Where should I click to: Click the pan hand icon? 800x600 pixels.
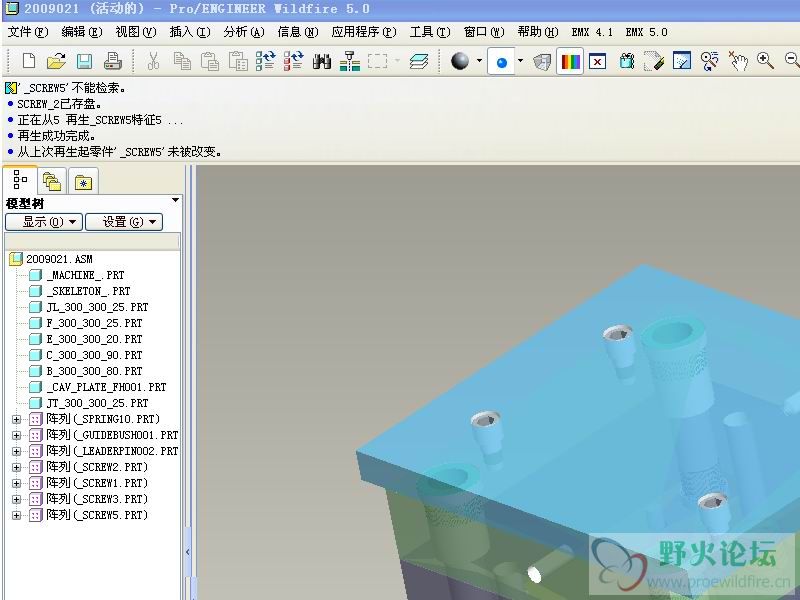pos(738,61)
